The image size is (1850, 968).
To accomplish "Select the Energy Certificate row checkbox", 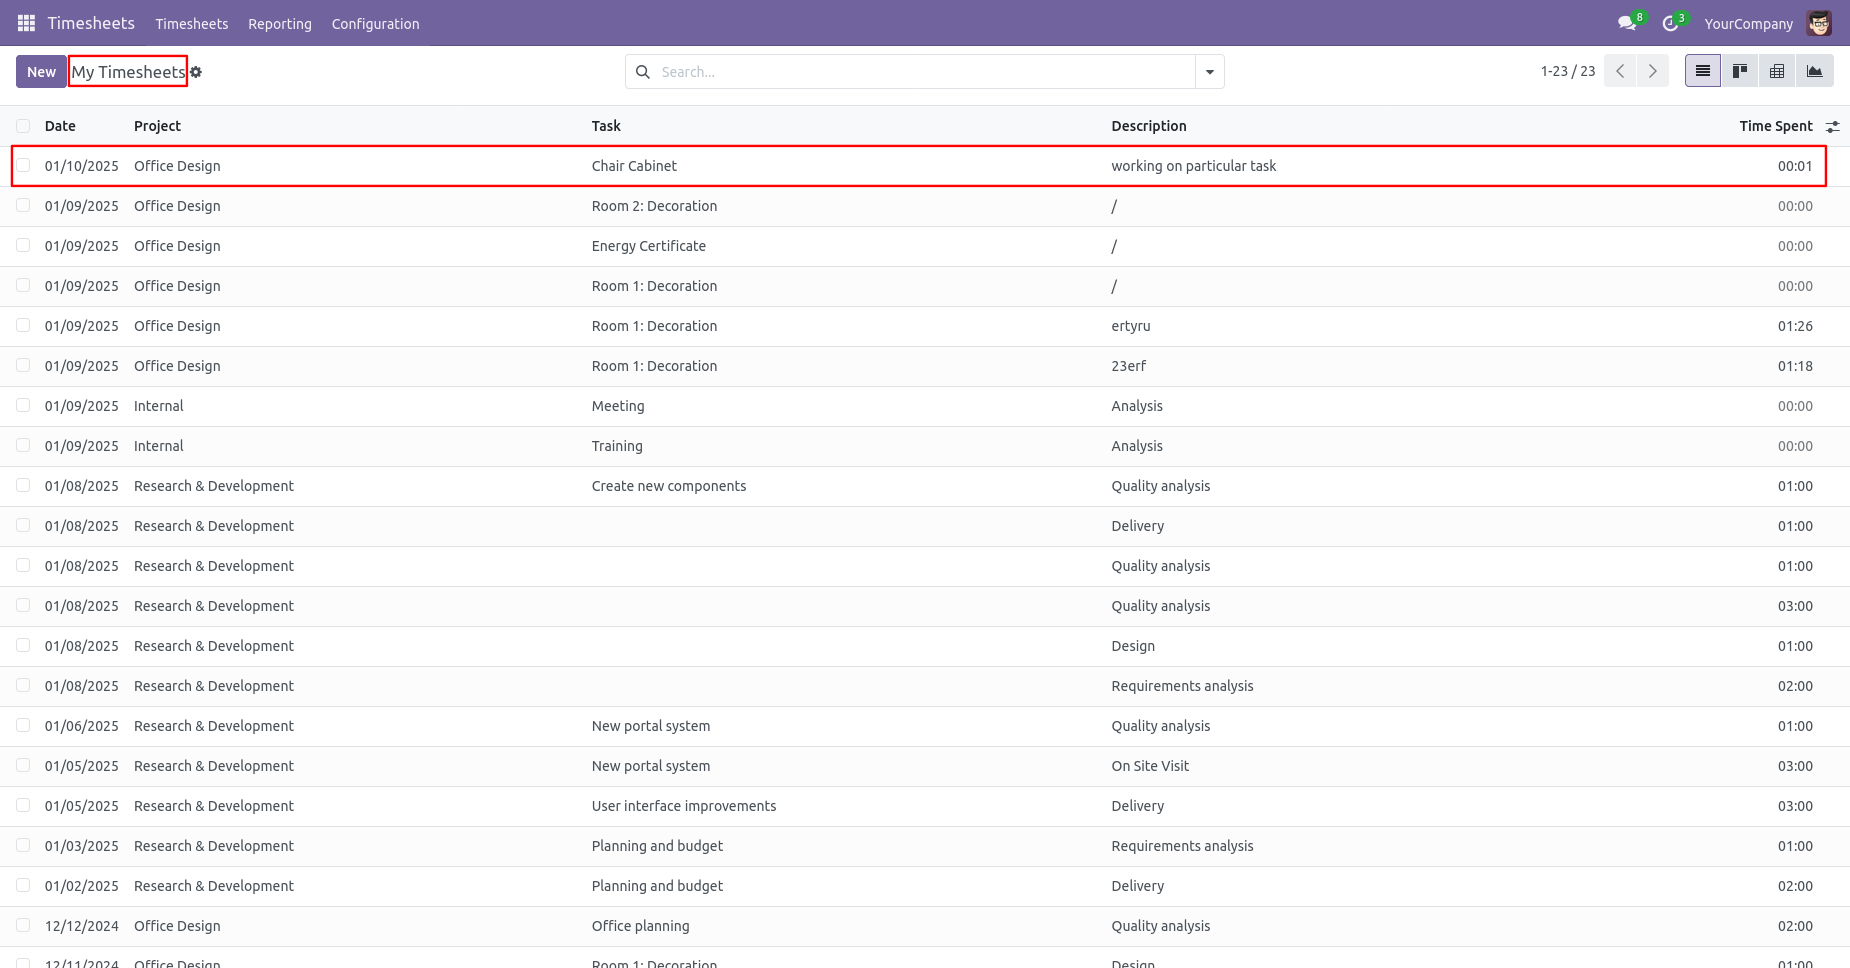I will pos(23,246).
